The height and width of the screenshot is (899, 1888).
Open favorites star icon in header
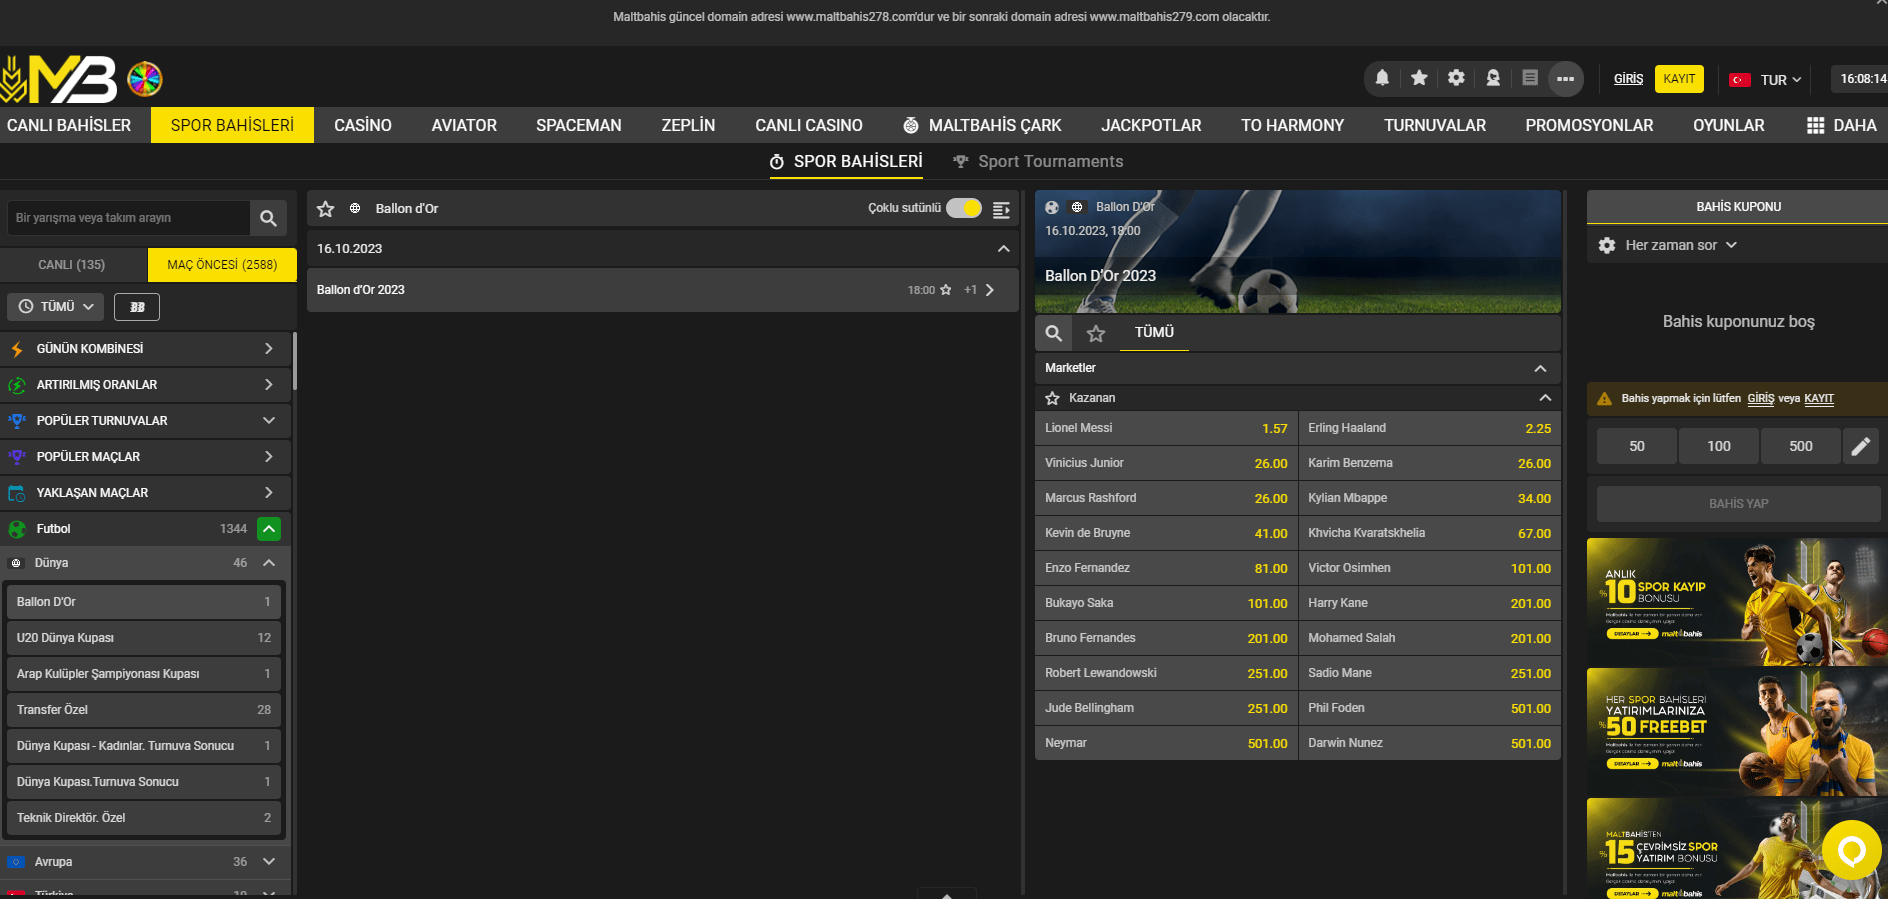point(1419,78)
